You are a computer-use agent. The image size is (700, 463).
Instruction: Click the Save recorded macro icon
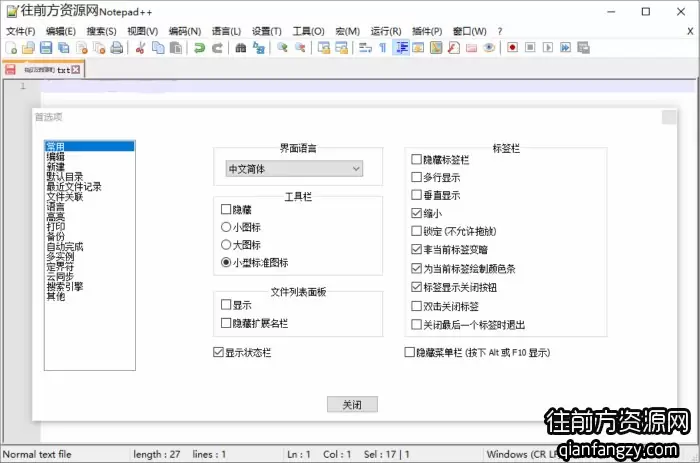tap(583, 47)
